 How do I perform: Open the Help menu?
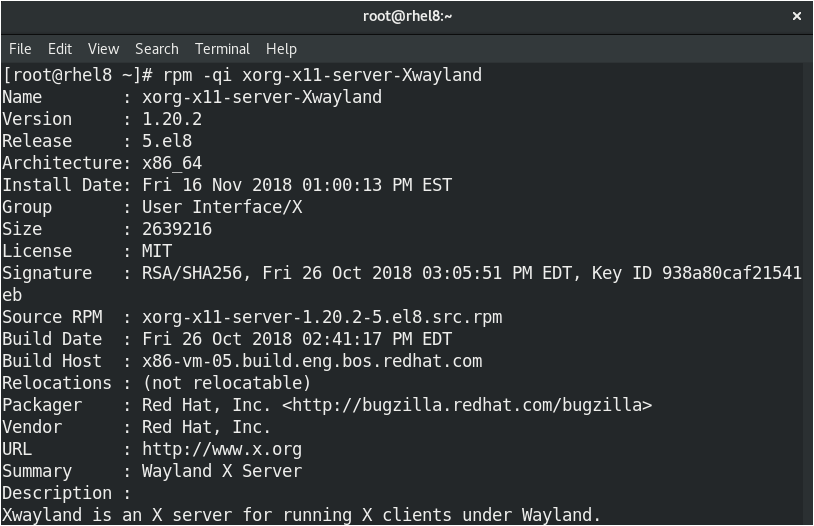(x=281, y=49)
